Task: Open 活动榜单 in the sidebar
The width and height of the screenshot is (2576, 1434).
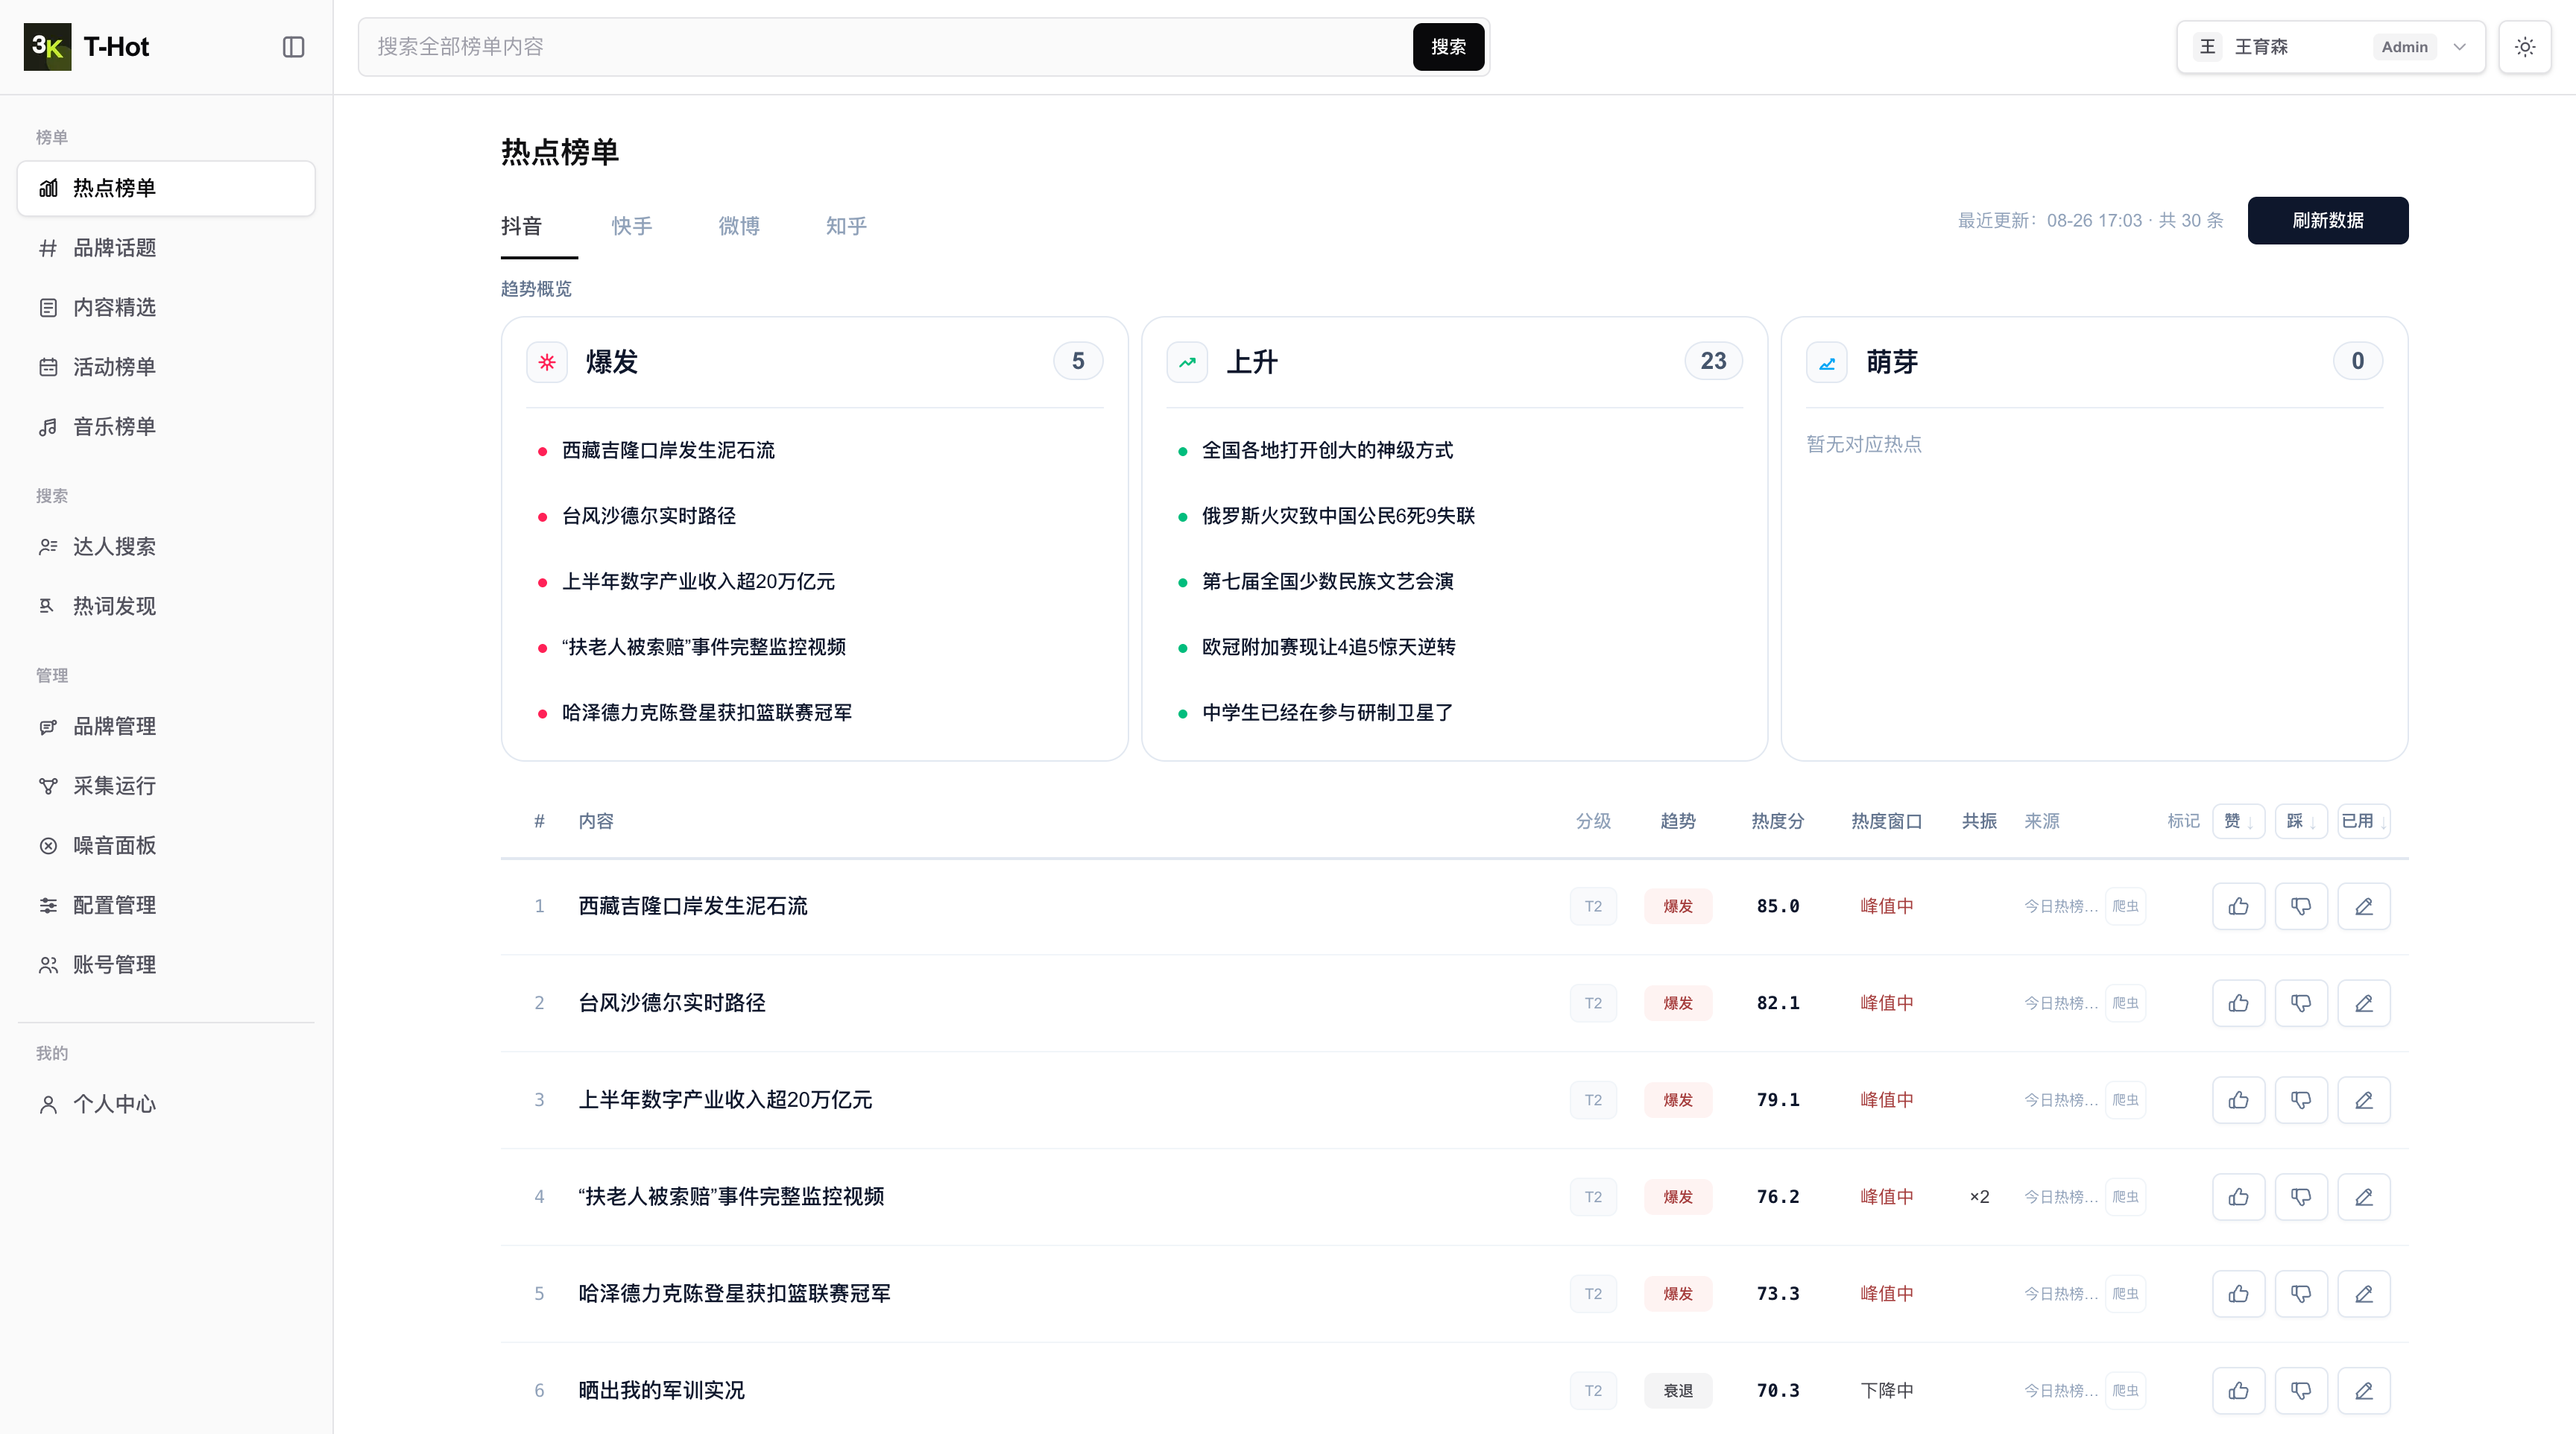Action: point(166,367)
